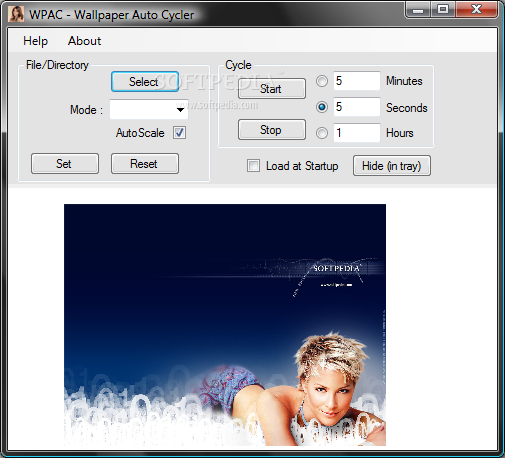Click the WPAC title bar app icon
505x458 pixels.
tap(16, 14)
